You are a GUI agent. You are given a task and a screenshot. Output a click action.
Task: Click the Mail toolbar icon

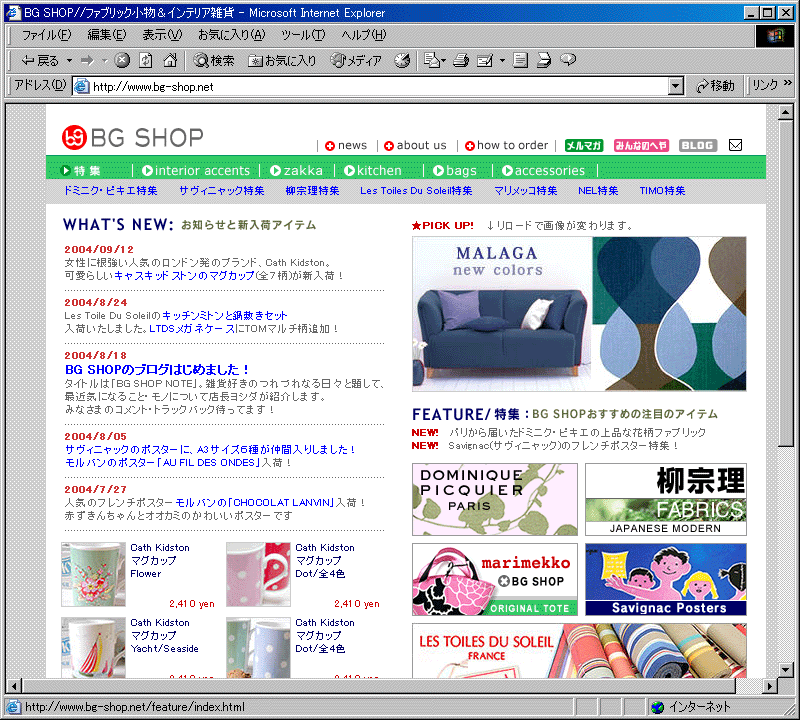pyautogui.click(x=432, y=61)
